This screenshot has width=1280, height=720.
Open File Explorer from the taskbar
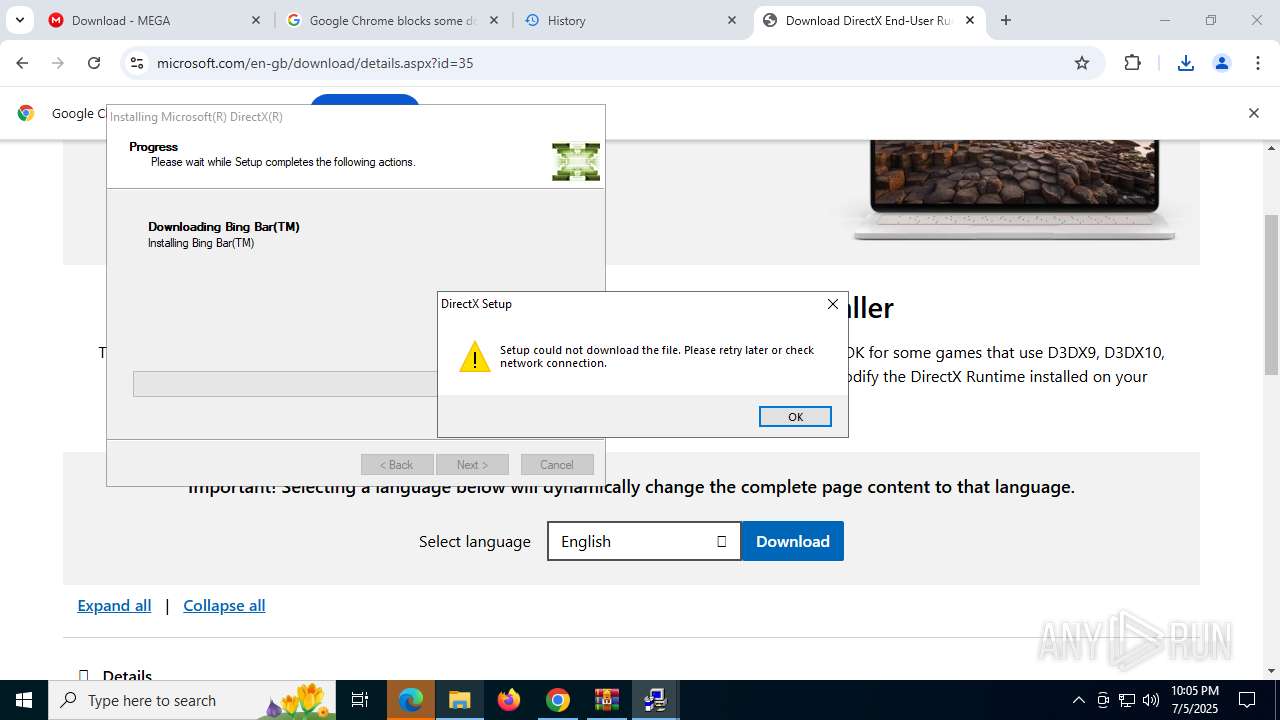point(459,700)
